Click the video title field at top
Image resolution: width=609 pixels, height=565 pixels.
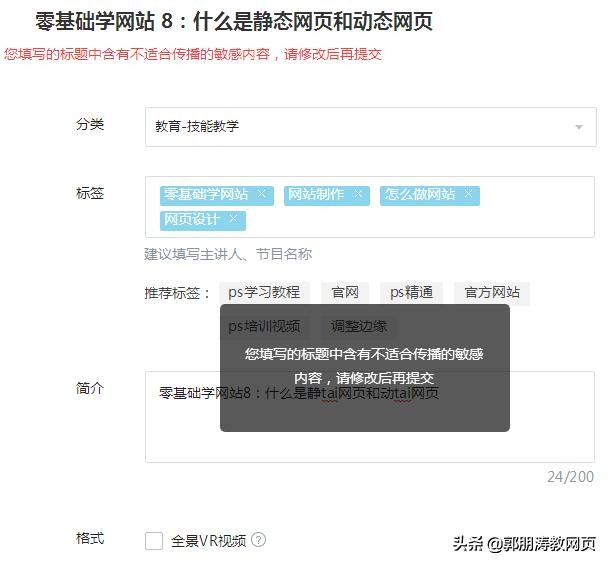coord(234,21)
